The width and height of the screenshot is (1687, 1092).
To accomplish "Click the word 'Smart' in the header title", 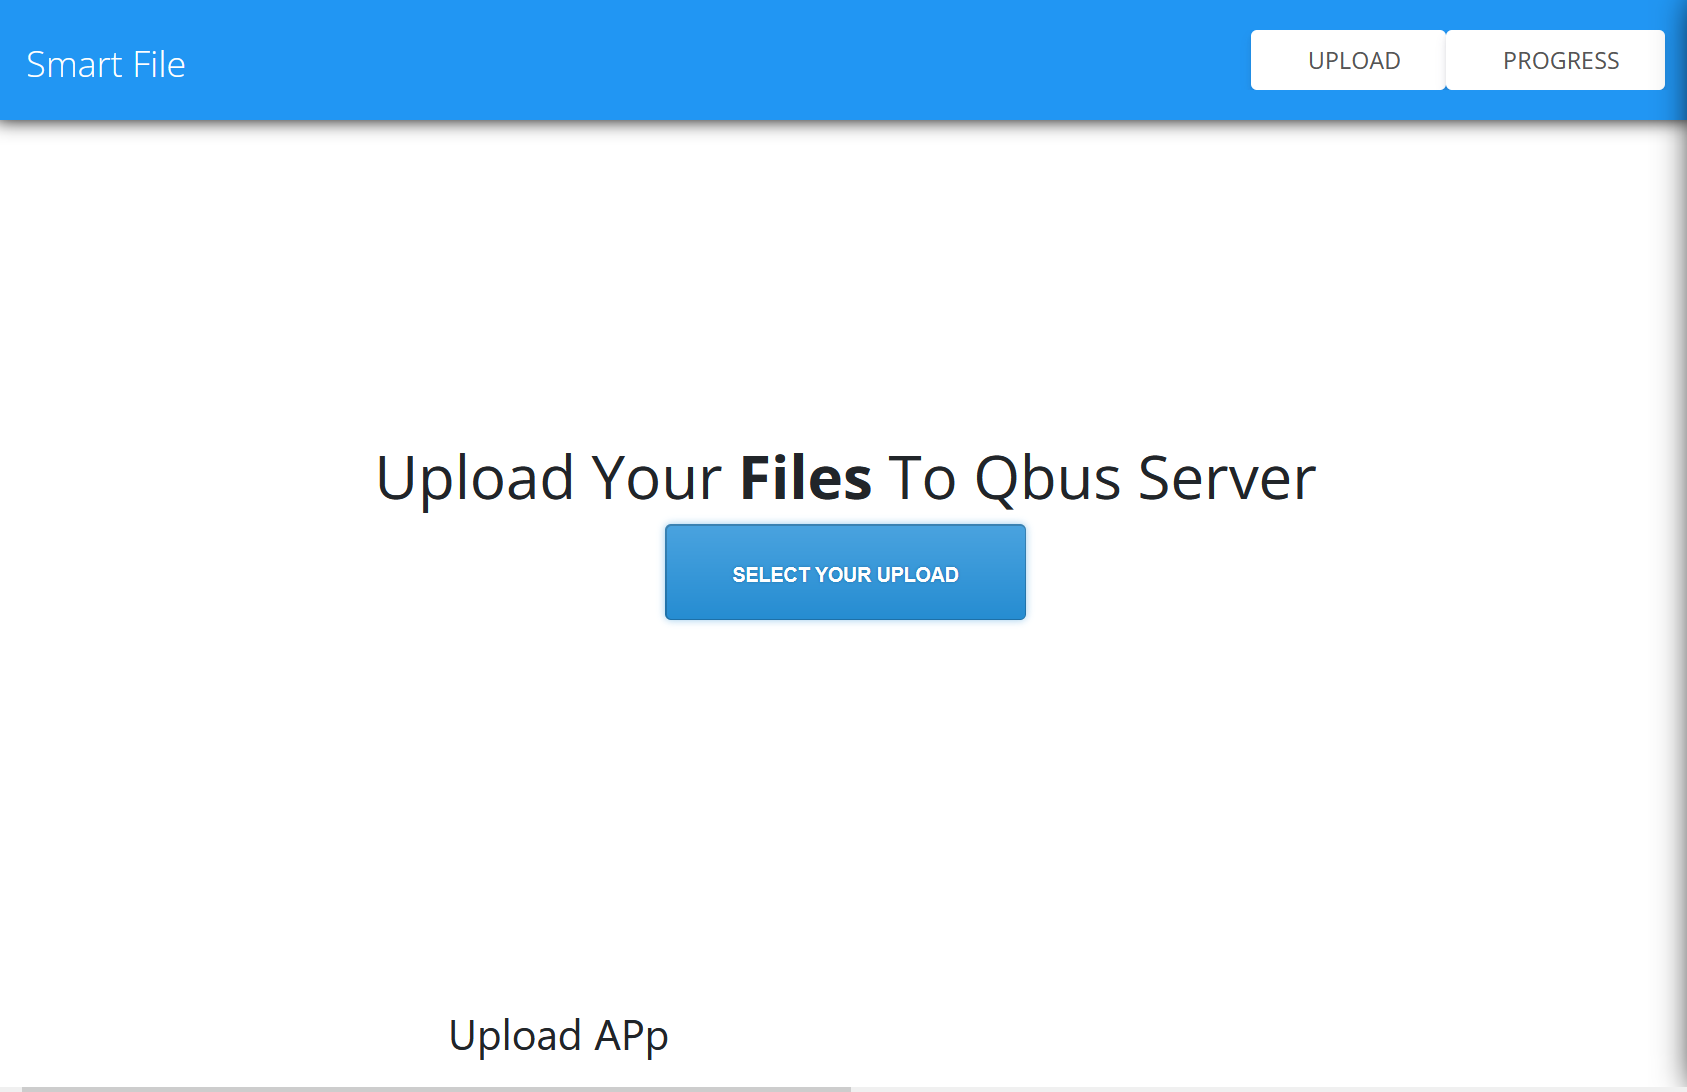I will (74, 64).
